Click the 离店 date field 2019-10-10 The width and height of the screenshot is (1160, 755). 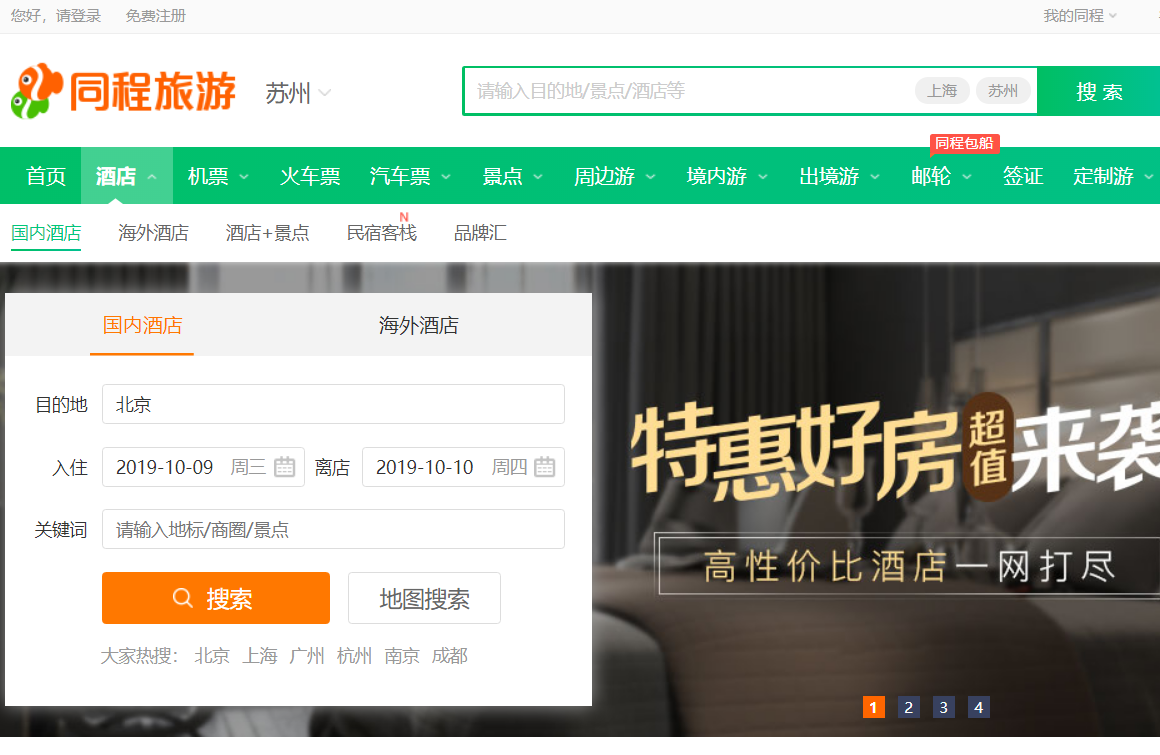coord(463,467)
